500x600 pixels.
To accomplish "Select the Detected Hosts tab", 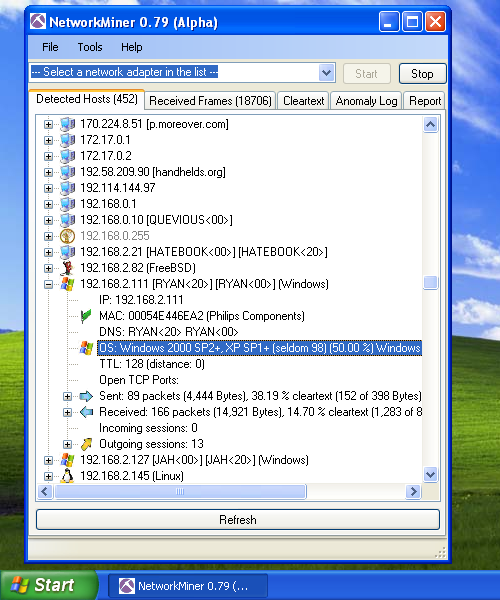I will [87, 99].
